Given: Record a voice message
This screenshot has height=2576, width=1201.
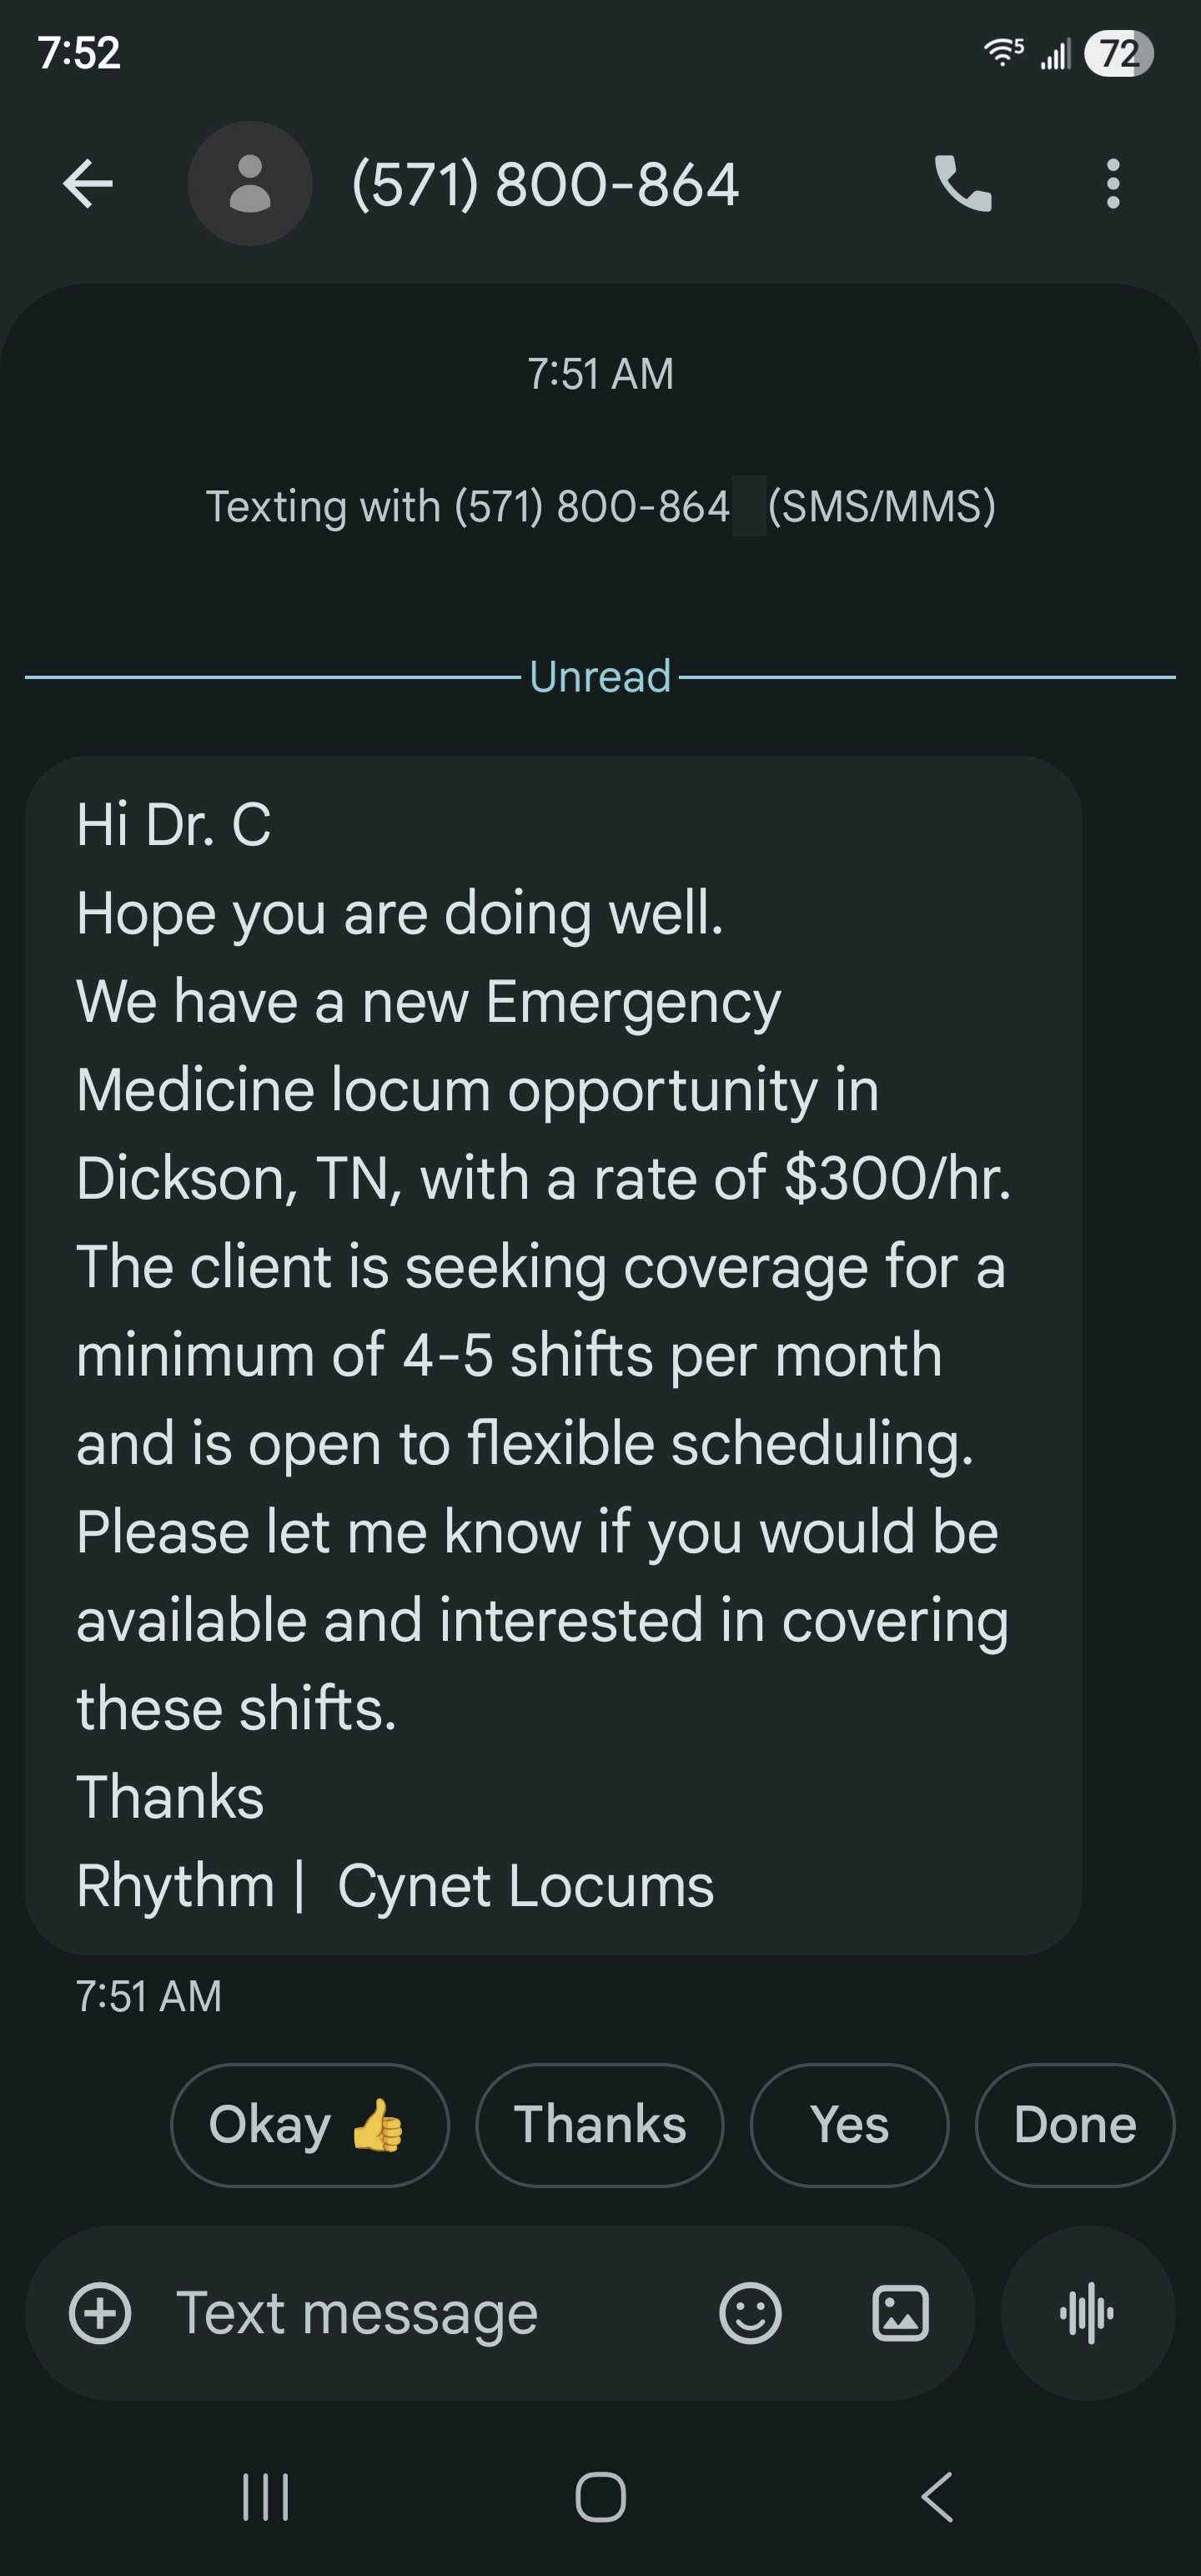Looking at the screenshot, I should 1087,2313.
